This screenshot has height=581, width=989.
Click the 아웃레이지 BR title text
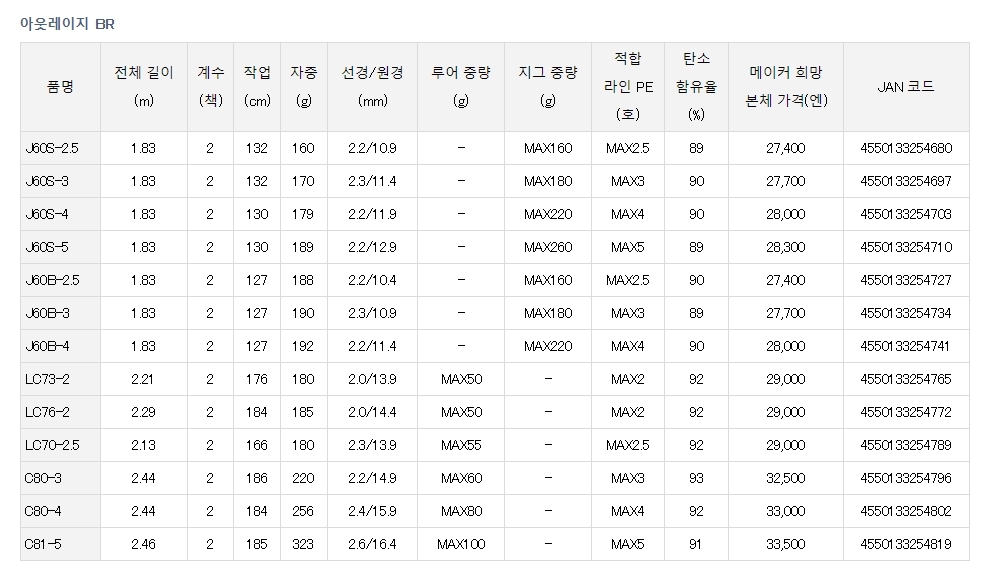pyautogui.click(x=67, y=24)
